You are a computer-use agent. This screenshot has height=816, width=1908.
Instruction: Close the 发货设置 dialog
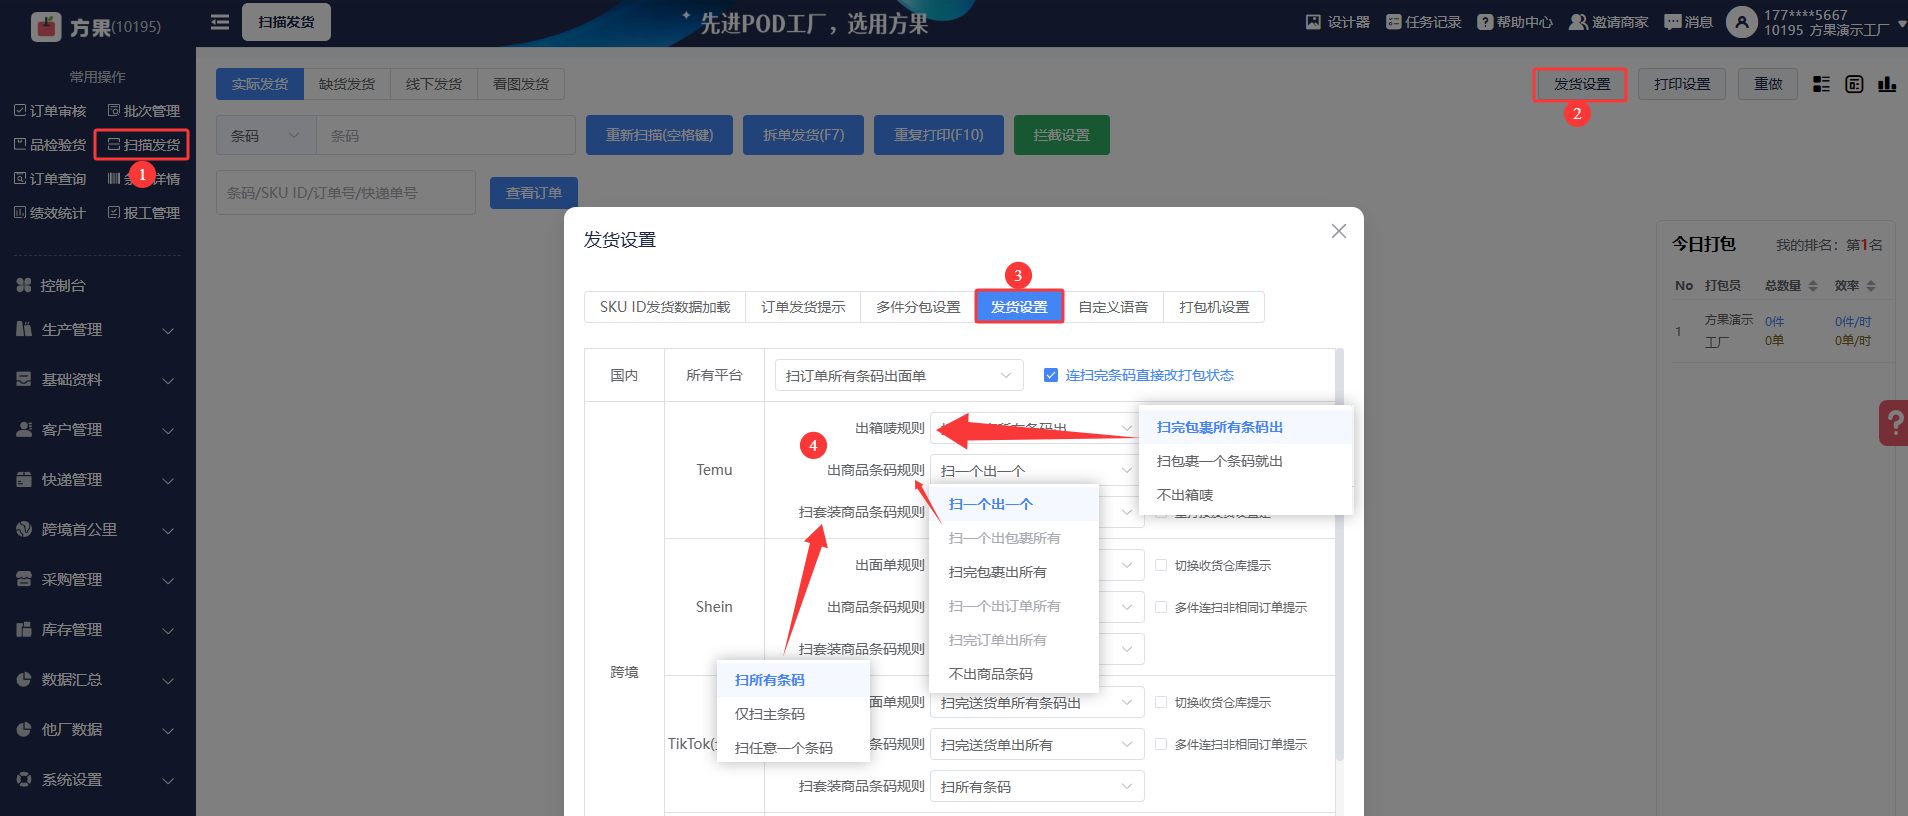(1339, 231)
